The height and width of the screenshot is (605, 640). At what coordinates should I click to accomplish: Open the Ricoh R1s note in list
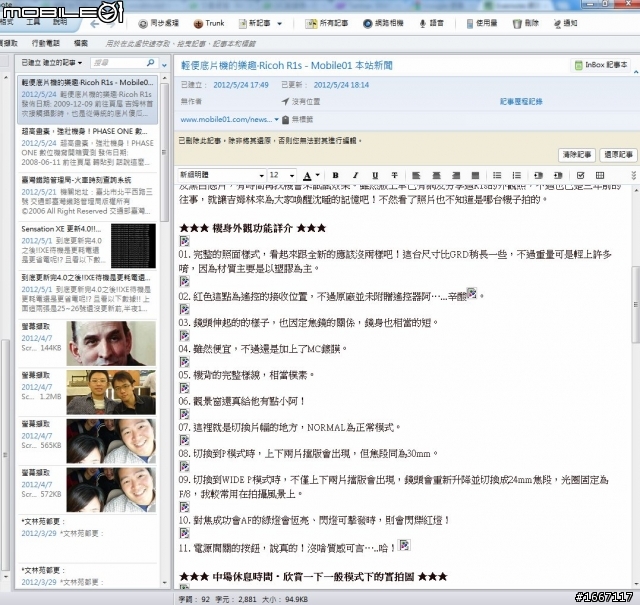(x=87, y=100)
